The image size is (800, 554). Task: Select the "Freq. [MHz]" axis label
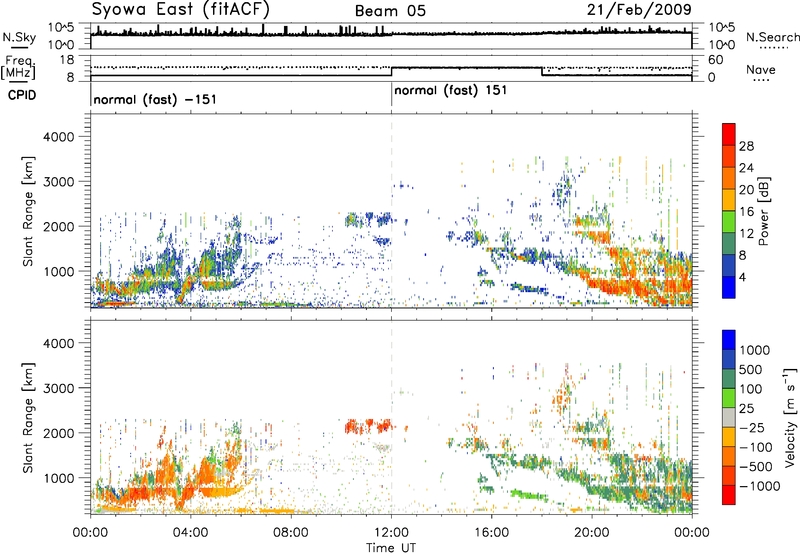click(x=18, y=68)
